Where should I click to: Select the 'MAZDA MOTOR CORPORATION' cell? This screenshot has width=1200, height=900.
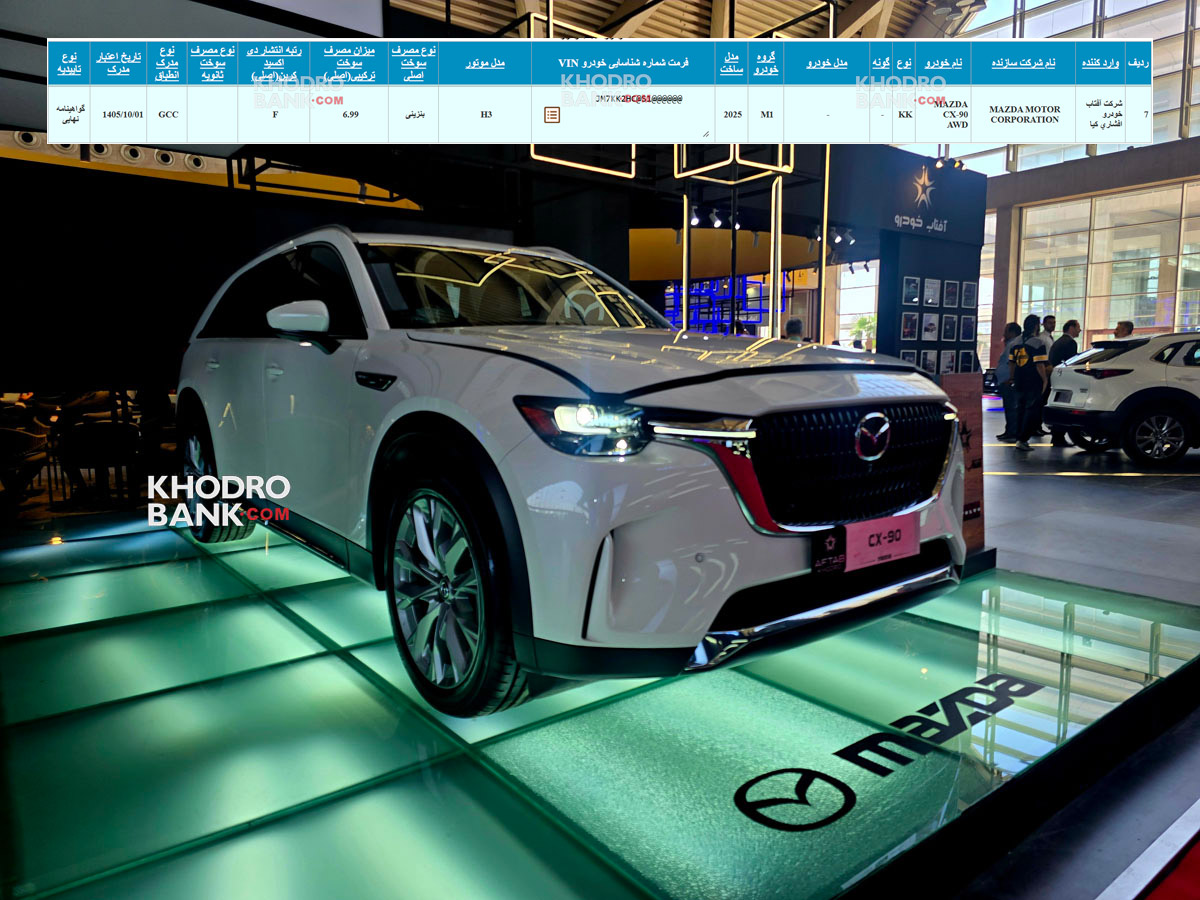coord(1024,114)
